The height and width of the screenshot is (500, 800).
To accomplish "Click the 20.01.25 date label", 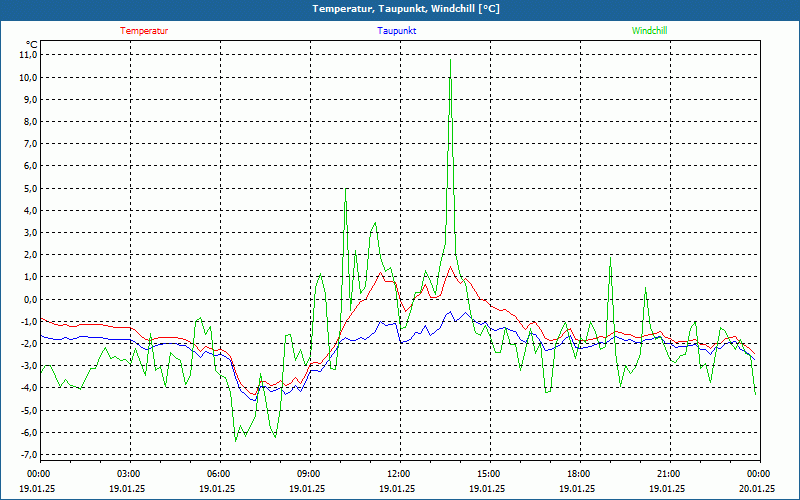I will point(757,488).
